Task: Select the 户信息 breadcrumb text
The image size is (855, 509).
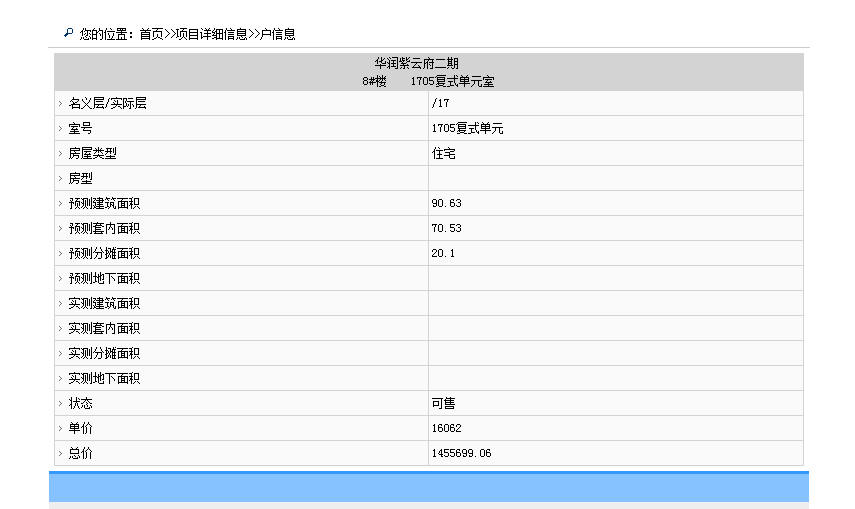Action: point(278,34)
